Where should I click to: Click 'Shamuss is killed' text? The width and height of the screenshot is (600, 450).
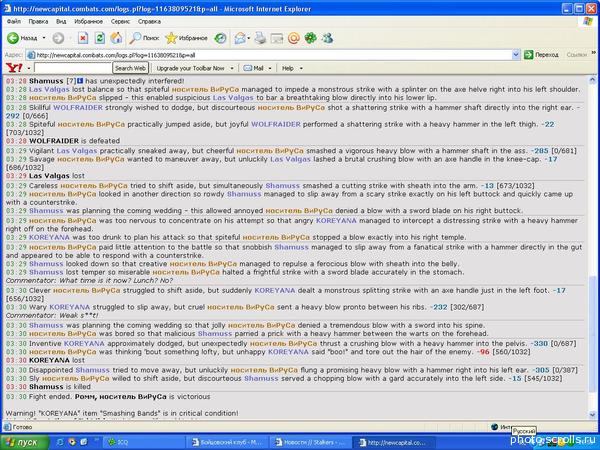(x=60, y=387)
